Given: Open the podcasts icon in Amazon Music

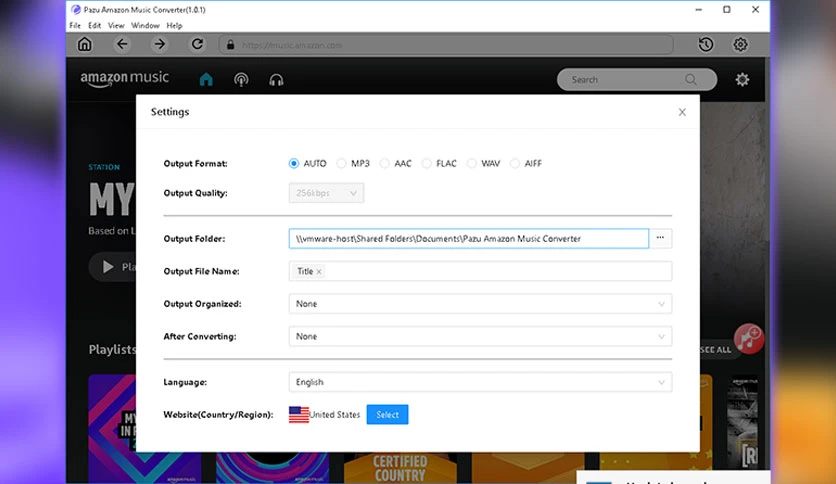Looking at the screenshot, I should [241, 79].
